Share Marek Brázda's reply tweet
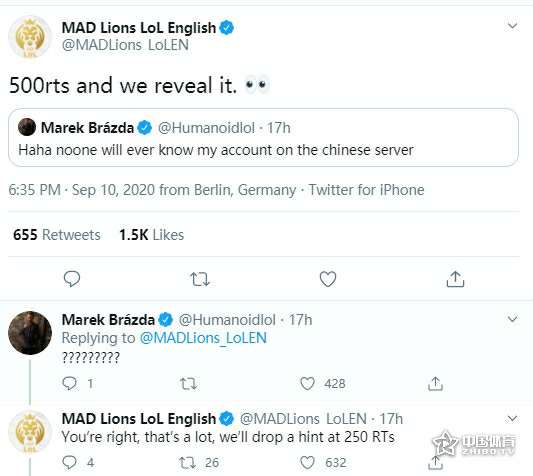 [435, 384]
